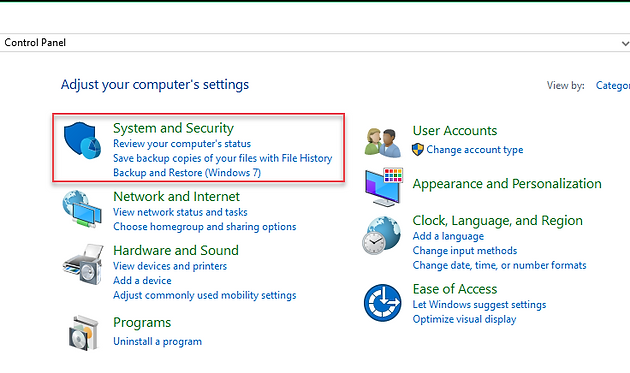The image size is (630, 373).
Task: Open the Hardware and Sound printer icon
Action: point(83,264)
